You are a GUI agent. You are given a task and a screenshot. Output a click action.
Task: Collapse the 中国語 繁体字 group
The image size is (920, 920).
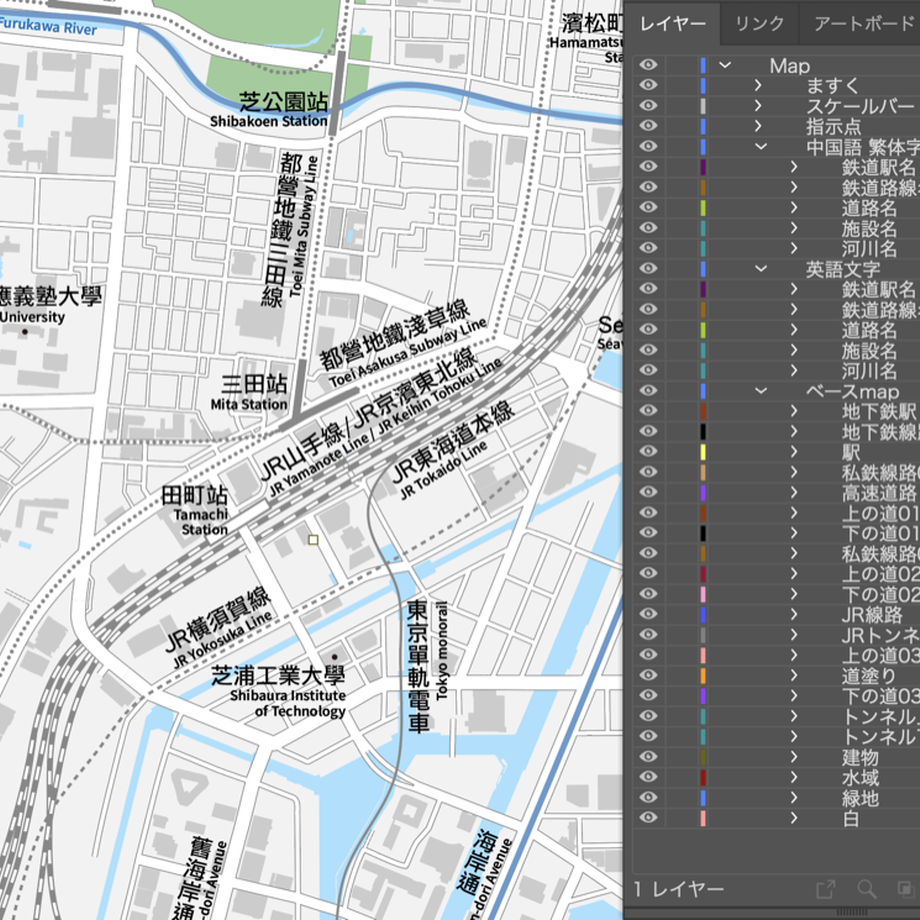761,146
